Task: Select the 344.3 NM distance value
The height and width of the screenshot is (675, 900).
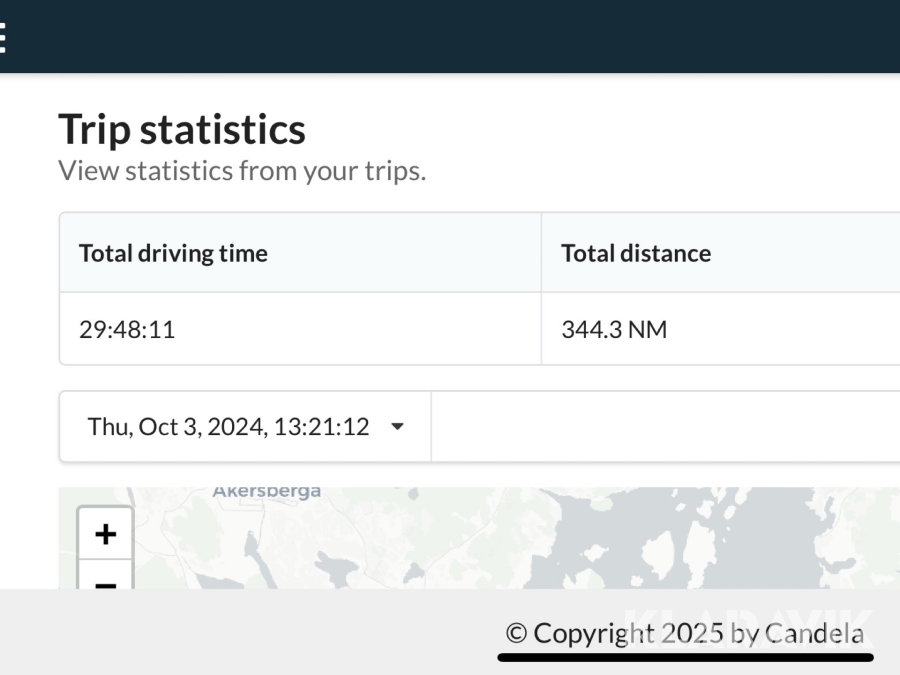Action: pos(614,329)
